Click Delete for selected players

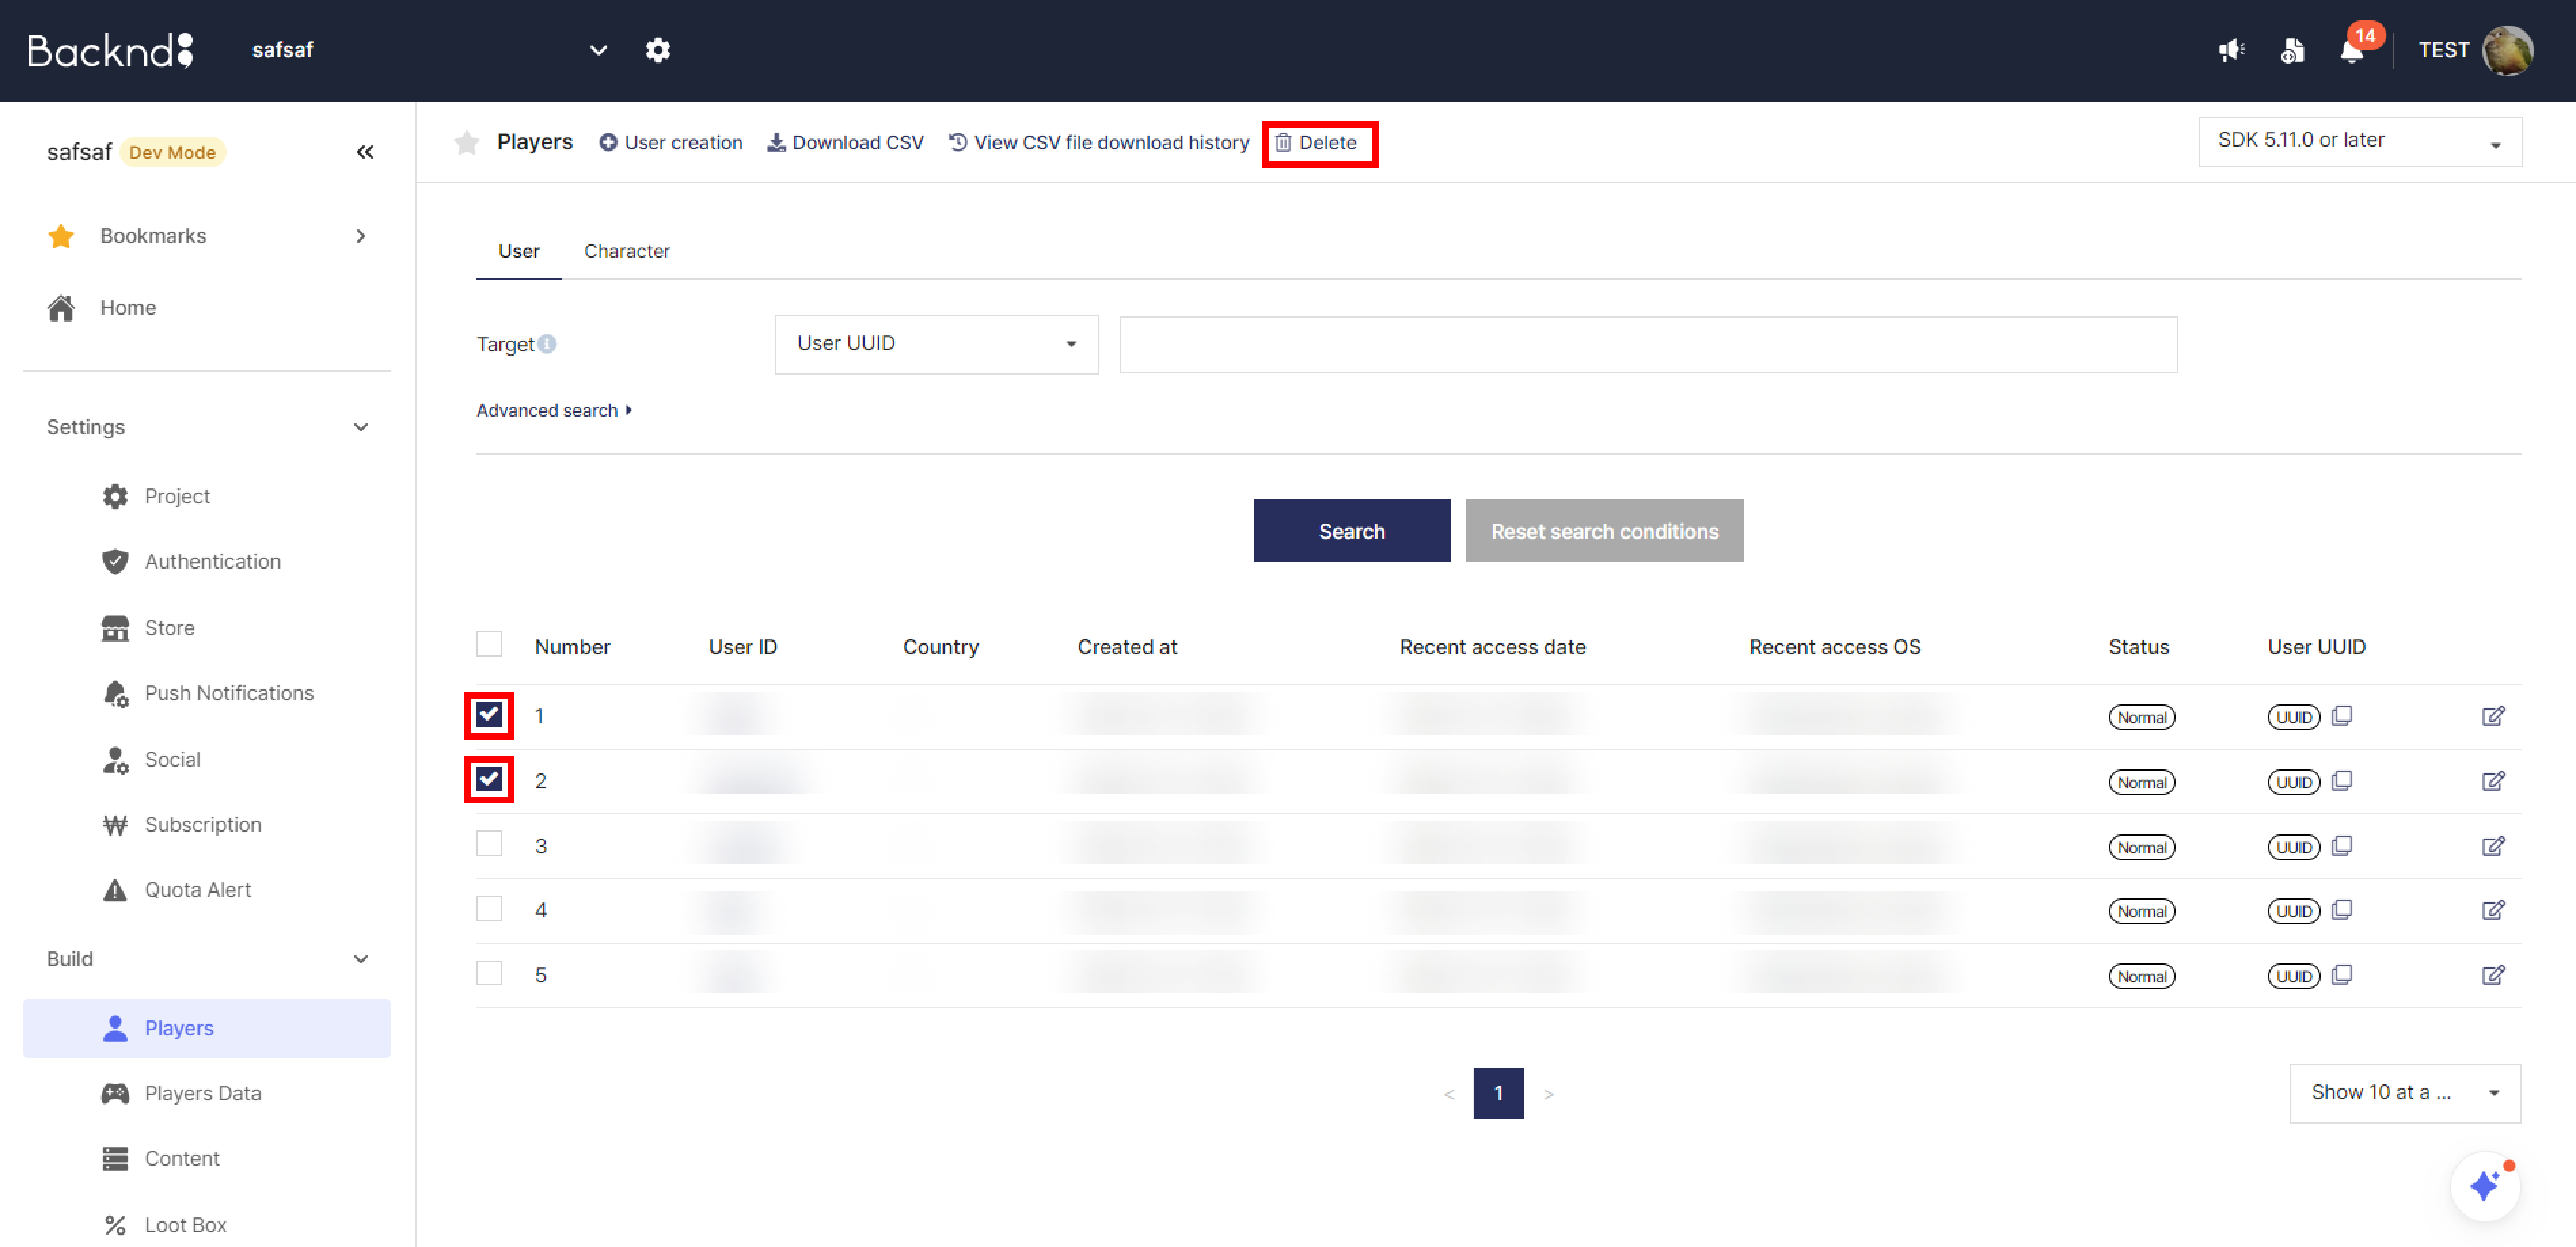(1317, 143)
